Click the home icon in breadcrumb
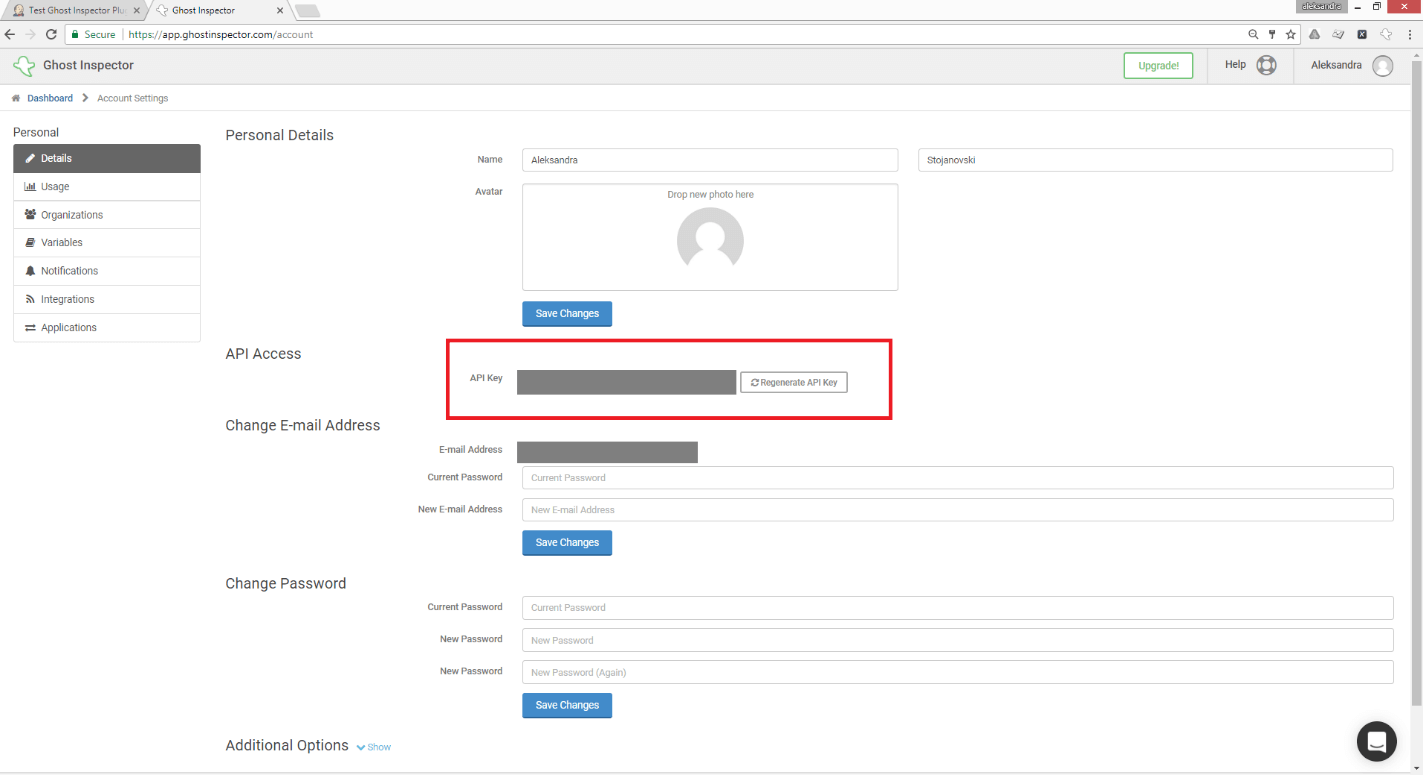 [16, 98]
